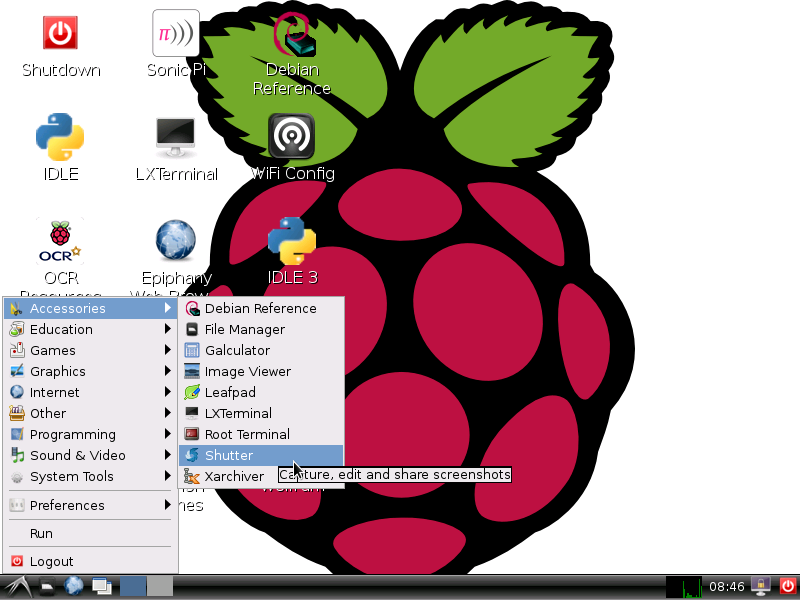Switch to the first virtual desktop on the pager

coord(133,587)
